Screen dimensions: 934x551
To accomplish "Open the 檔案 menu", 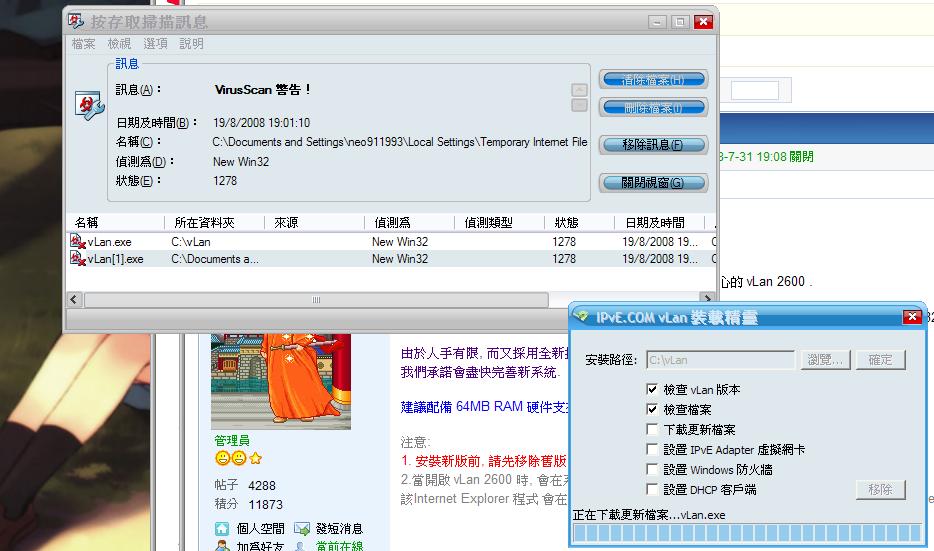I will click(83, 43).
